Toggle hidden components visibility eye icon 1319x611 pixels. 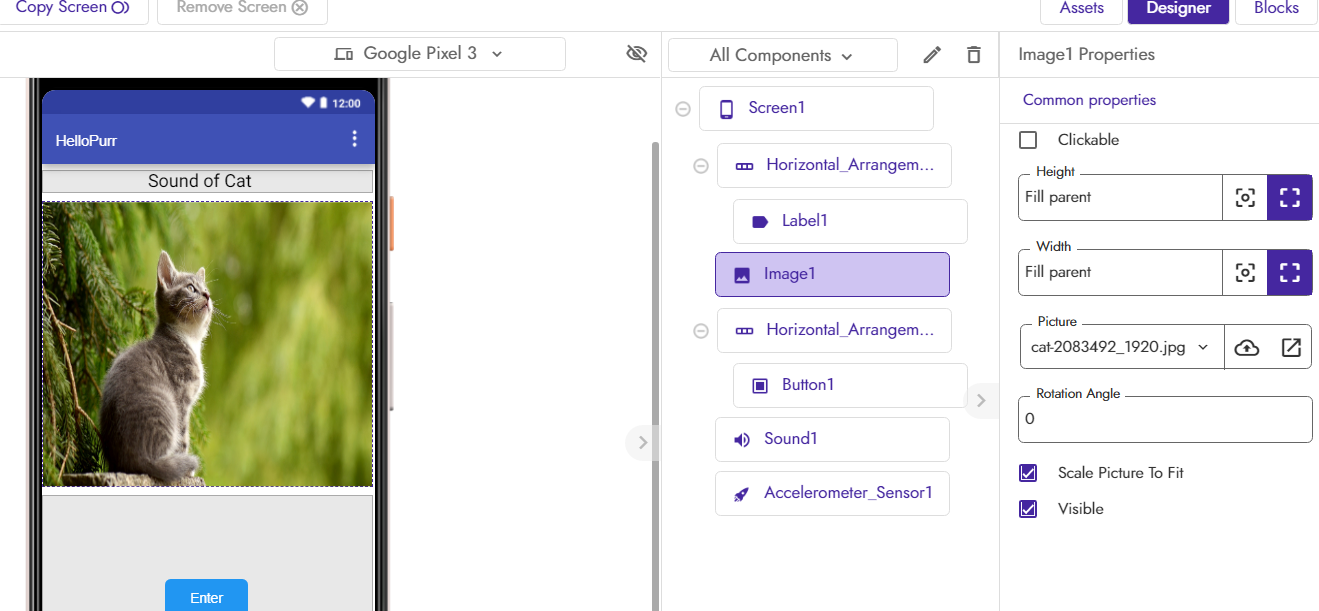[x=636, y=54]
